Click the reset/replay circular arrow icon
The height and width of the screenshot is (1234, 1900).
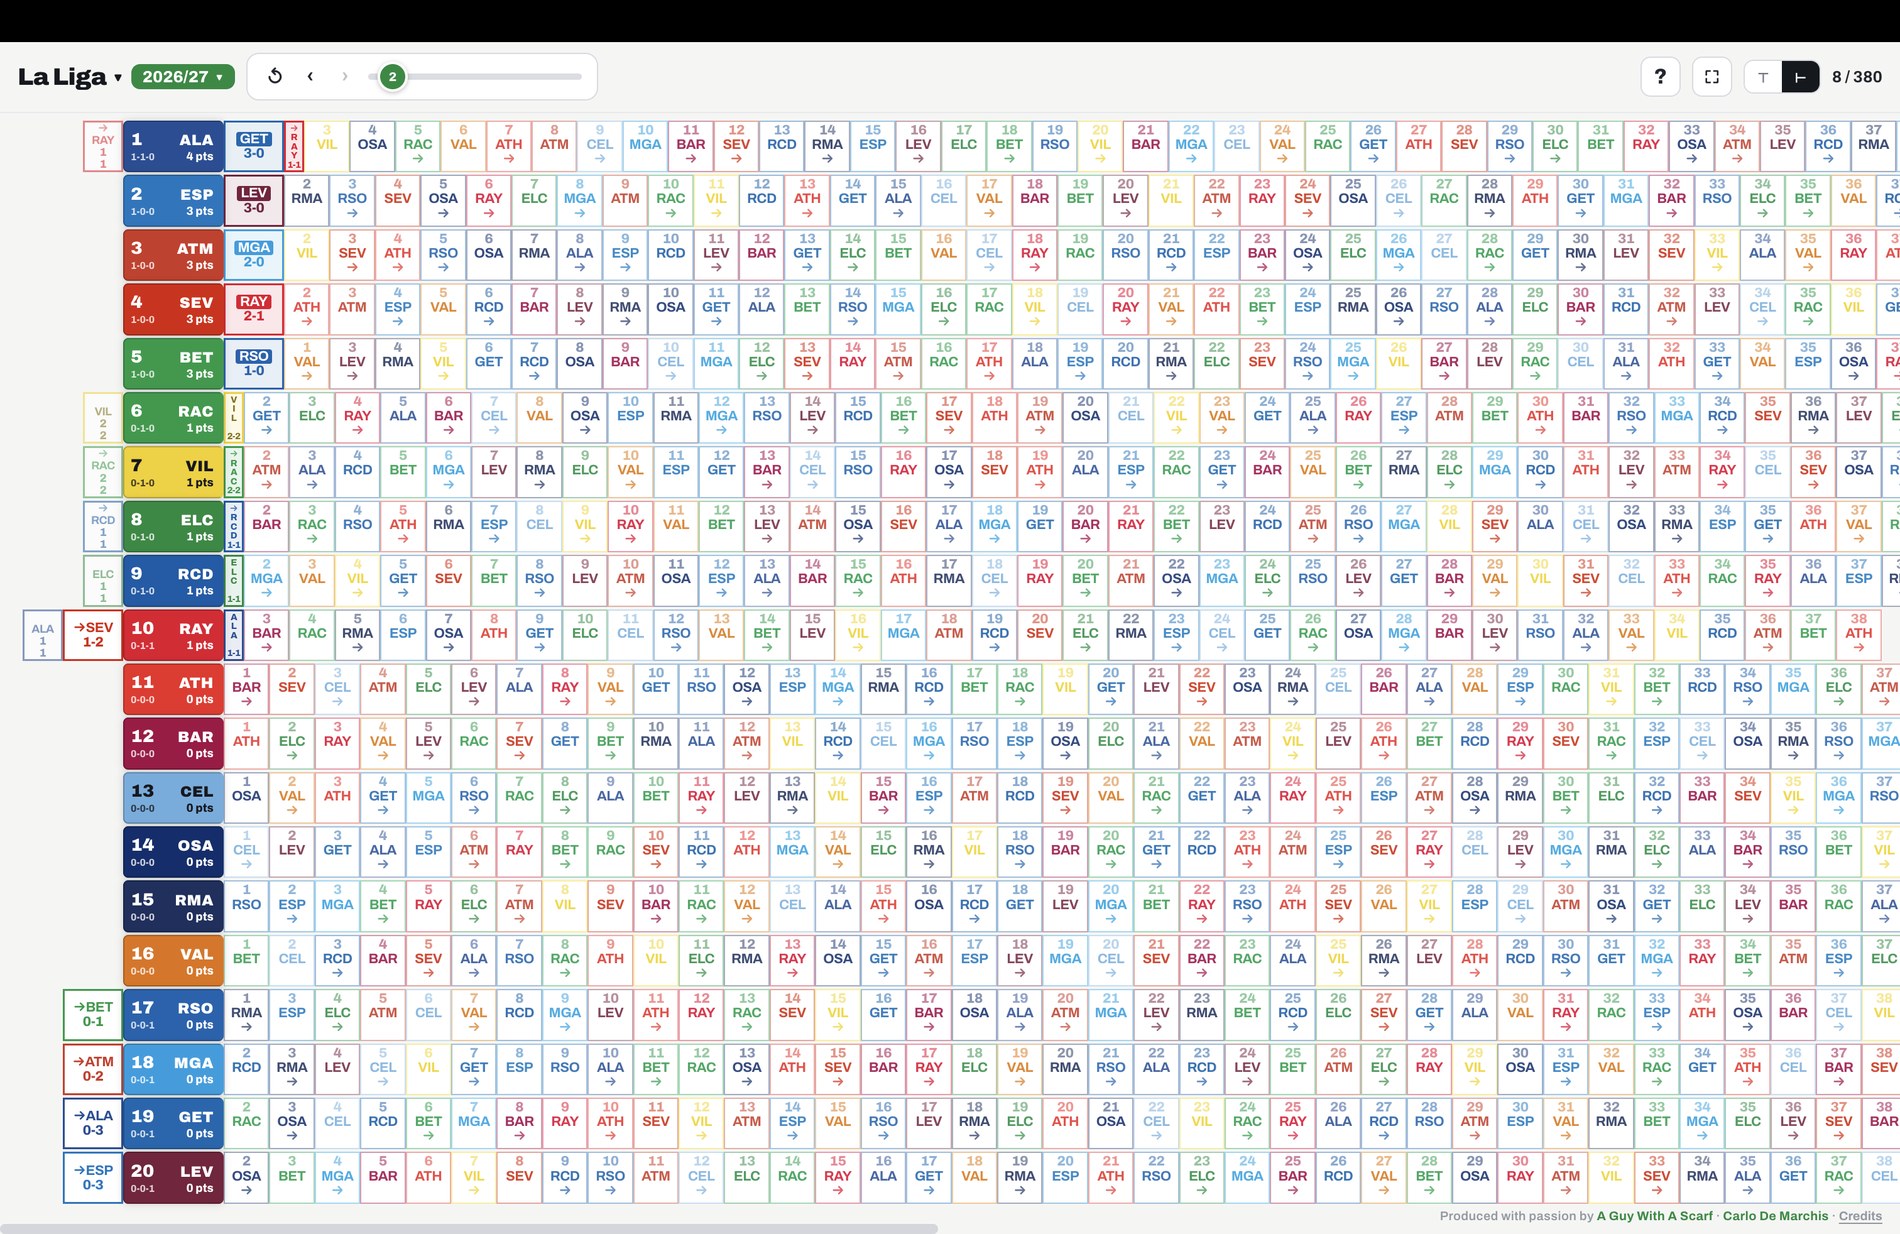tap(275, 76)
